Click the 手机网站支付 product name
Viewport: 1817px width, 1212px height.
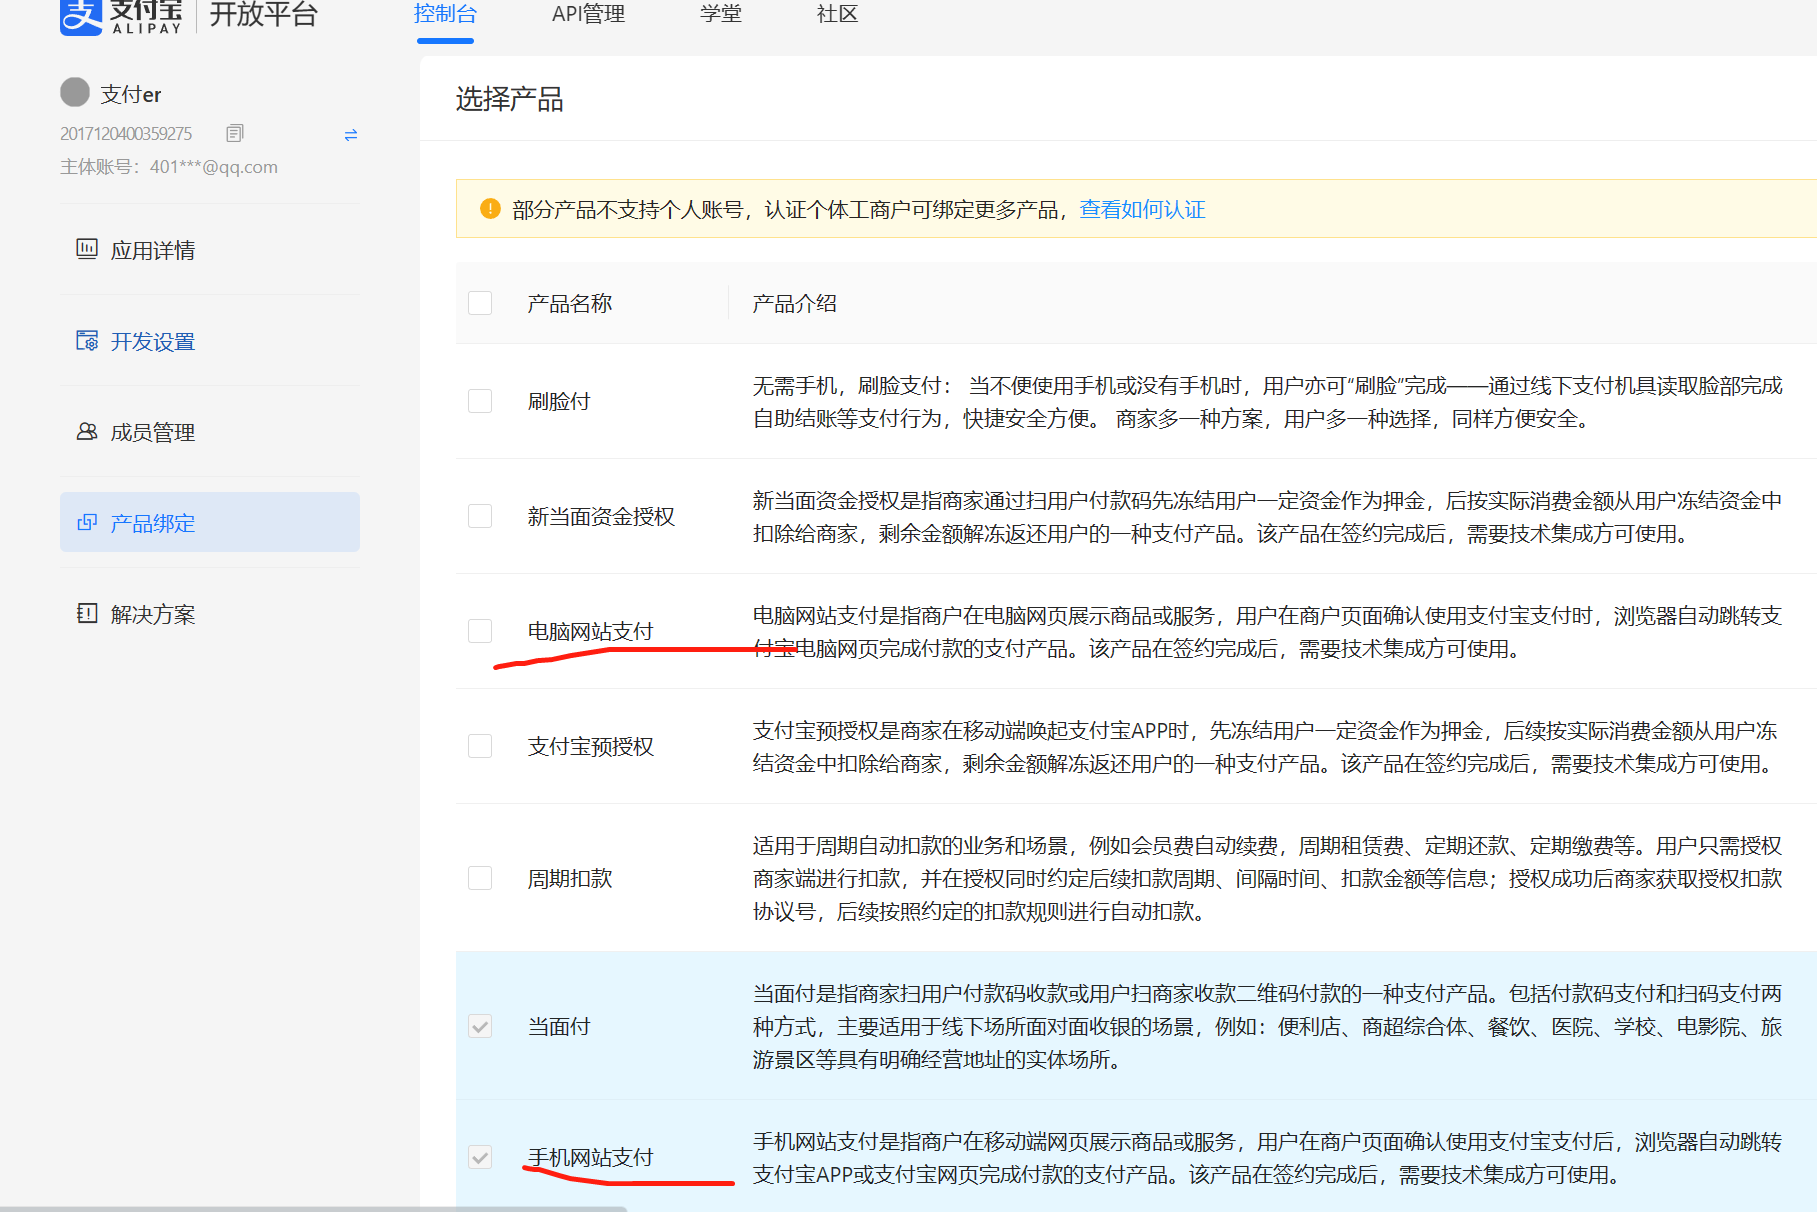(x=590, y=1157)
